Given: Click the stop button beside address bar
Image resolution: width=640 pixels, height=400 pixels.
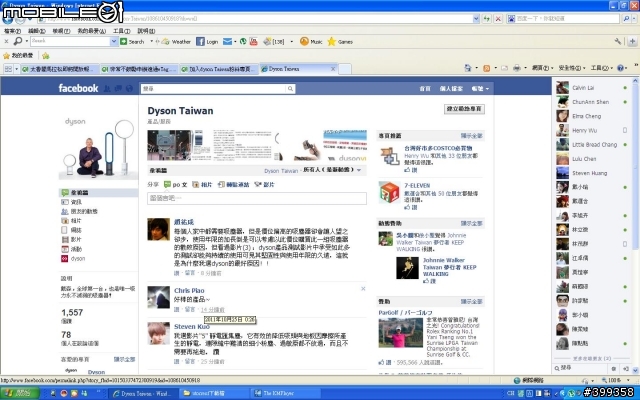Looking at the screenshot, I should pos(498,19).
